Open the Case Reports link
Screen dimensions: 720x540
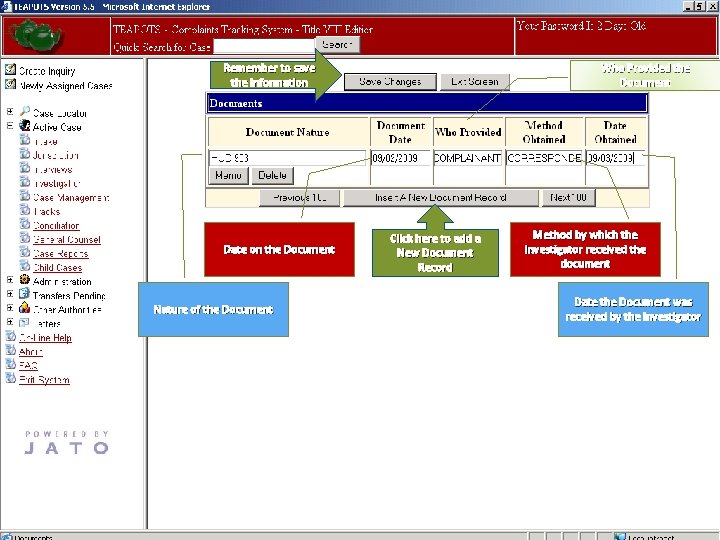[61, 253]
